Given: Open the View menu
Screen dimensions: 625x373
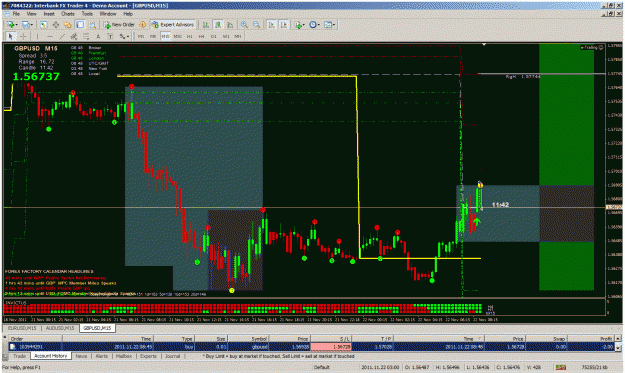Looking at the screenshot, I should pyautogui.click(x=31, y=14).
